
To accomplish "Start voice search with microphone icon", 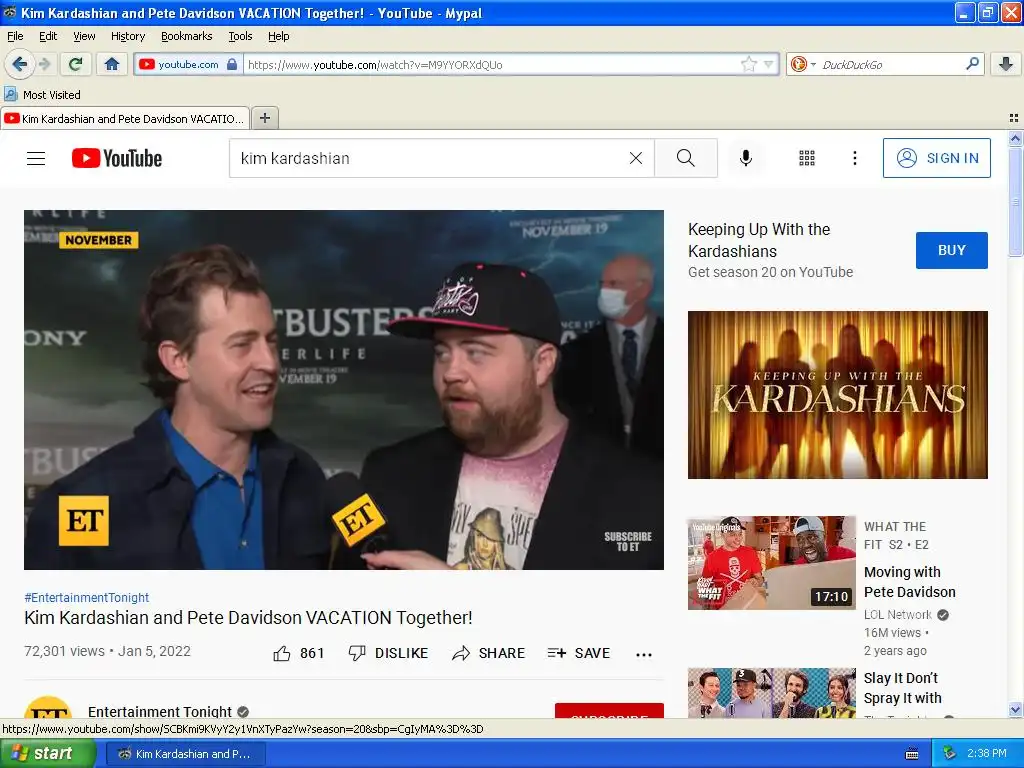I will pyautogui.click(x=746, y=158).
